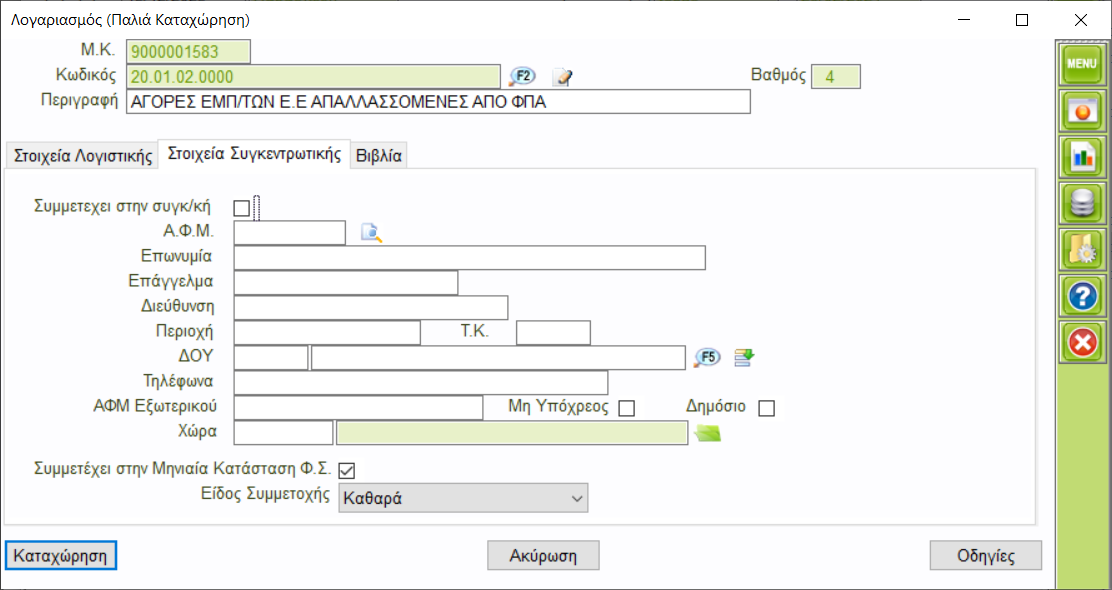Viewport: 1112px width, 590px height.
Task: Click the F2 search icon beside Κωδικός
Action: click(x=523, y=77)
